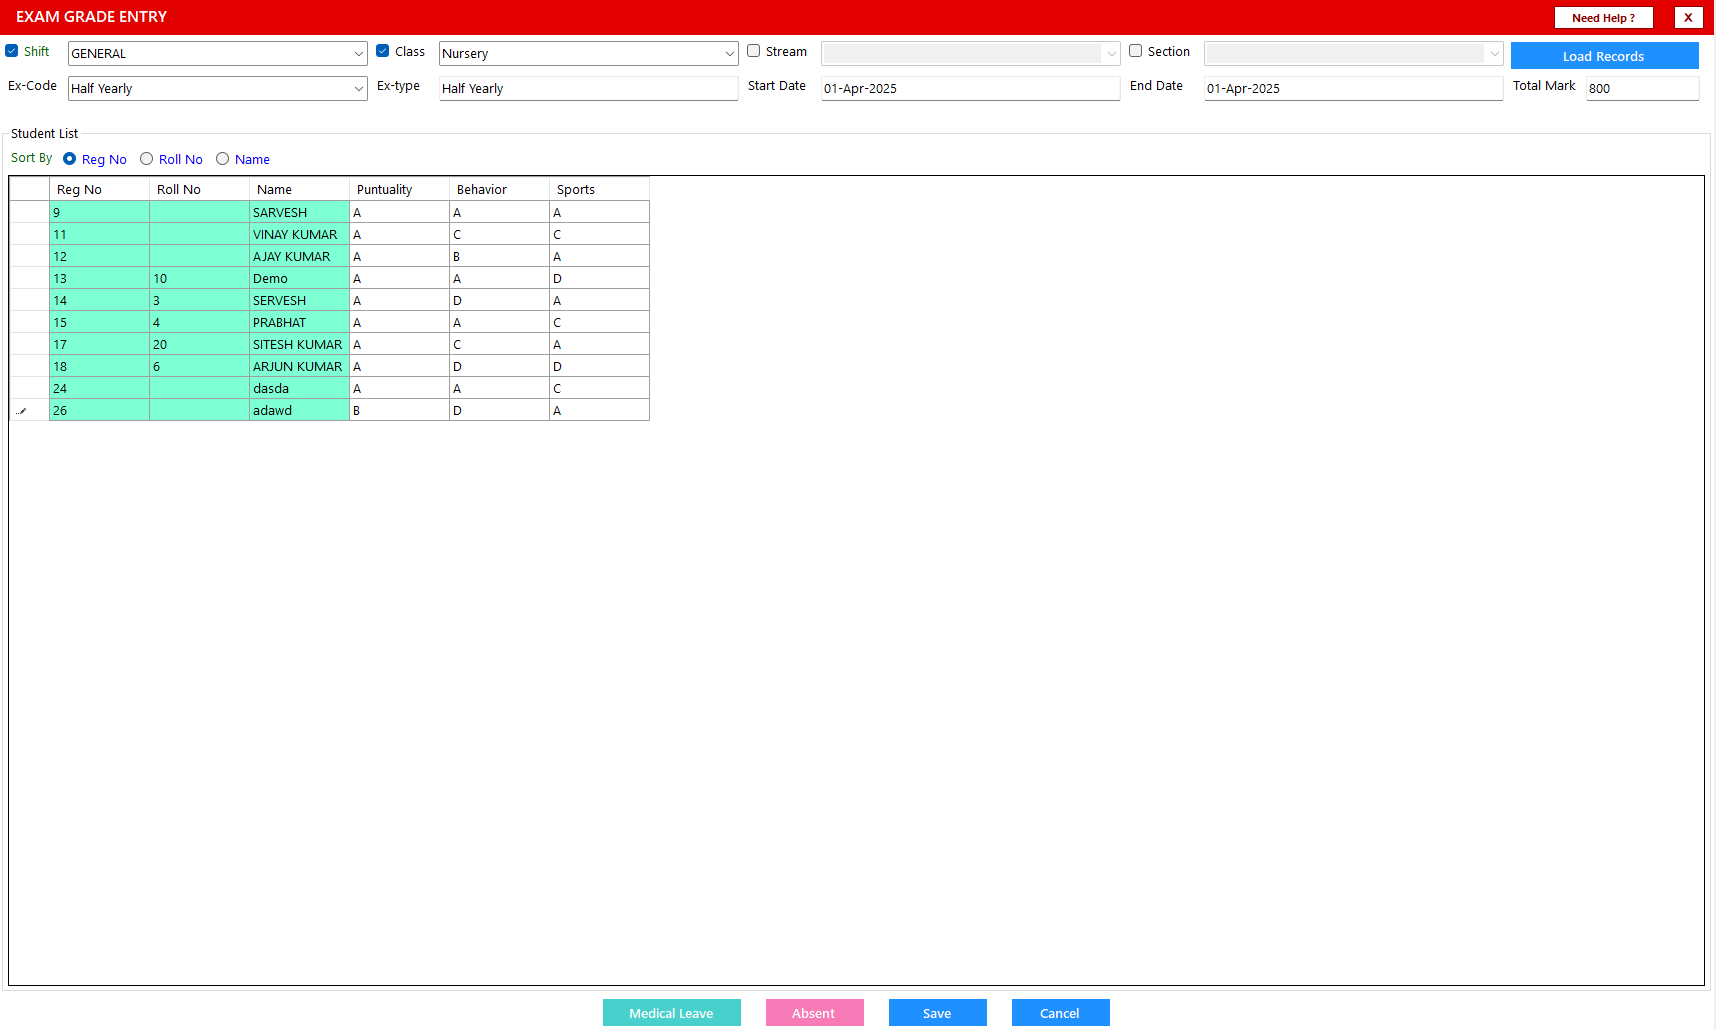Click Behavior grade C for SITESH KUMAR
This screenshot has height=1030, width=1716.
500,344
